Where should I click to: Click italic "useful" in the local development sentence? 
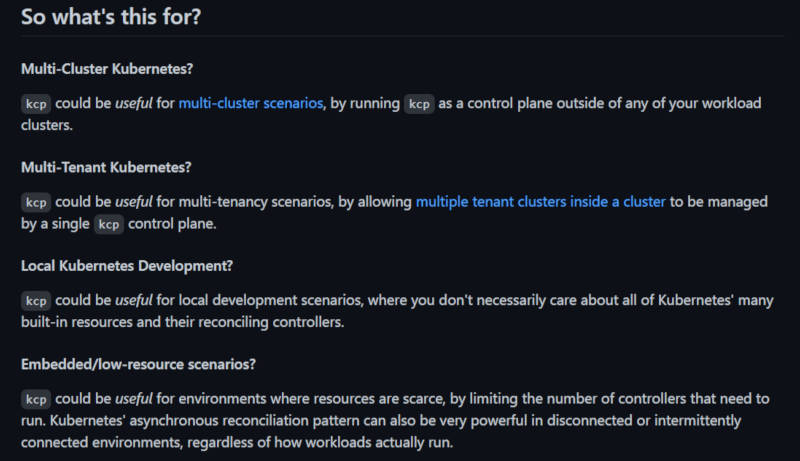point(134,300)
